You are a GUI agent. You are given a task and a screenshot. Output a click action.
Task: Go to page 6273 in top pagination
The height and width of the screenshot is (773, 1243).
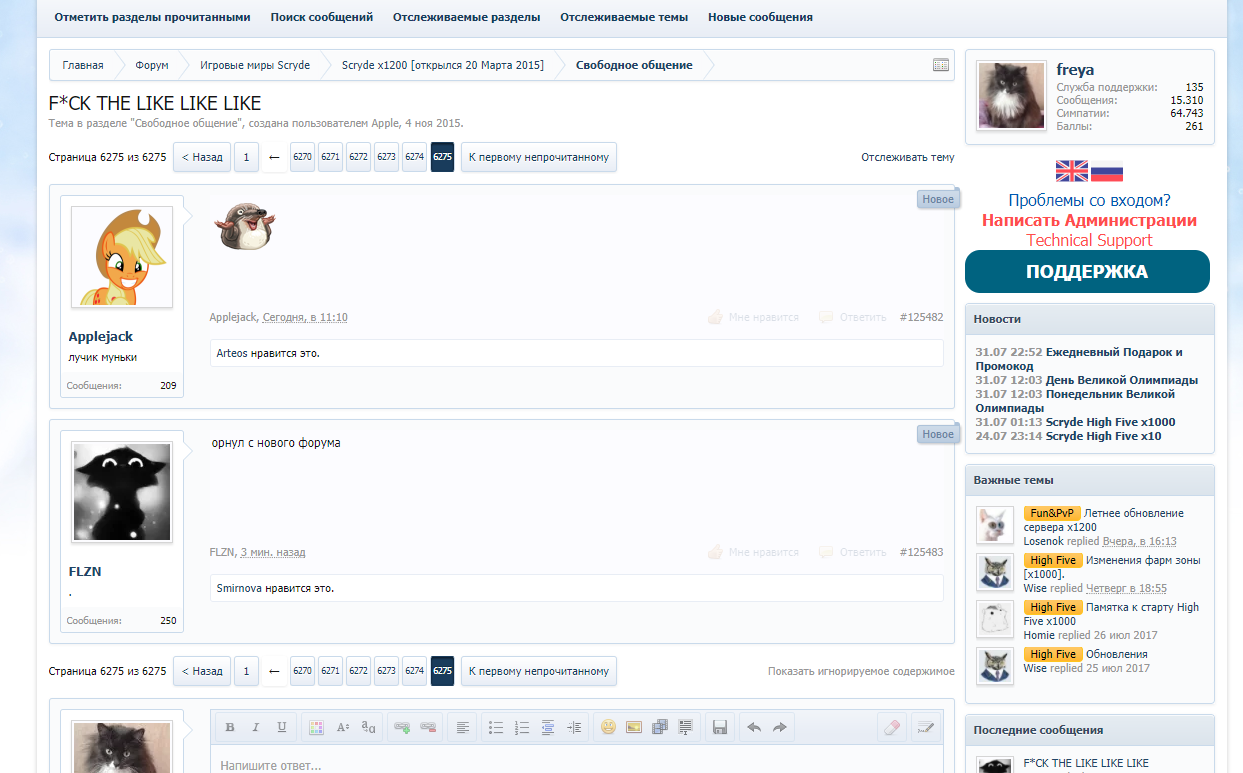(386, 157)
